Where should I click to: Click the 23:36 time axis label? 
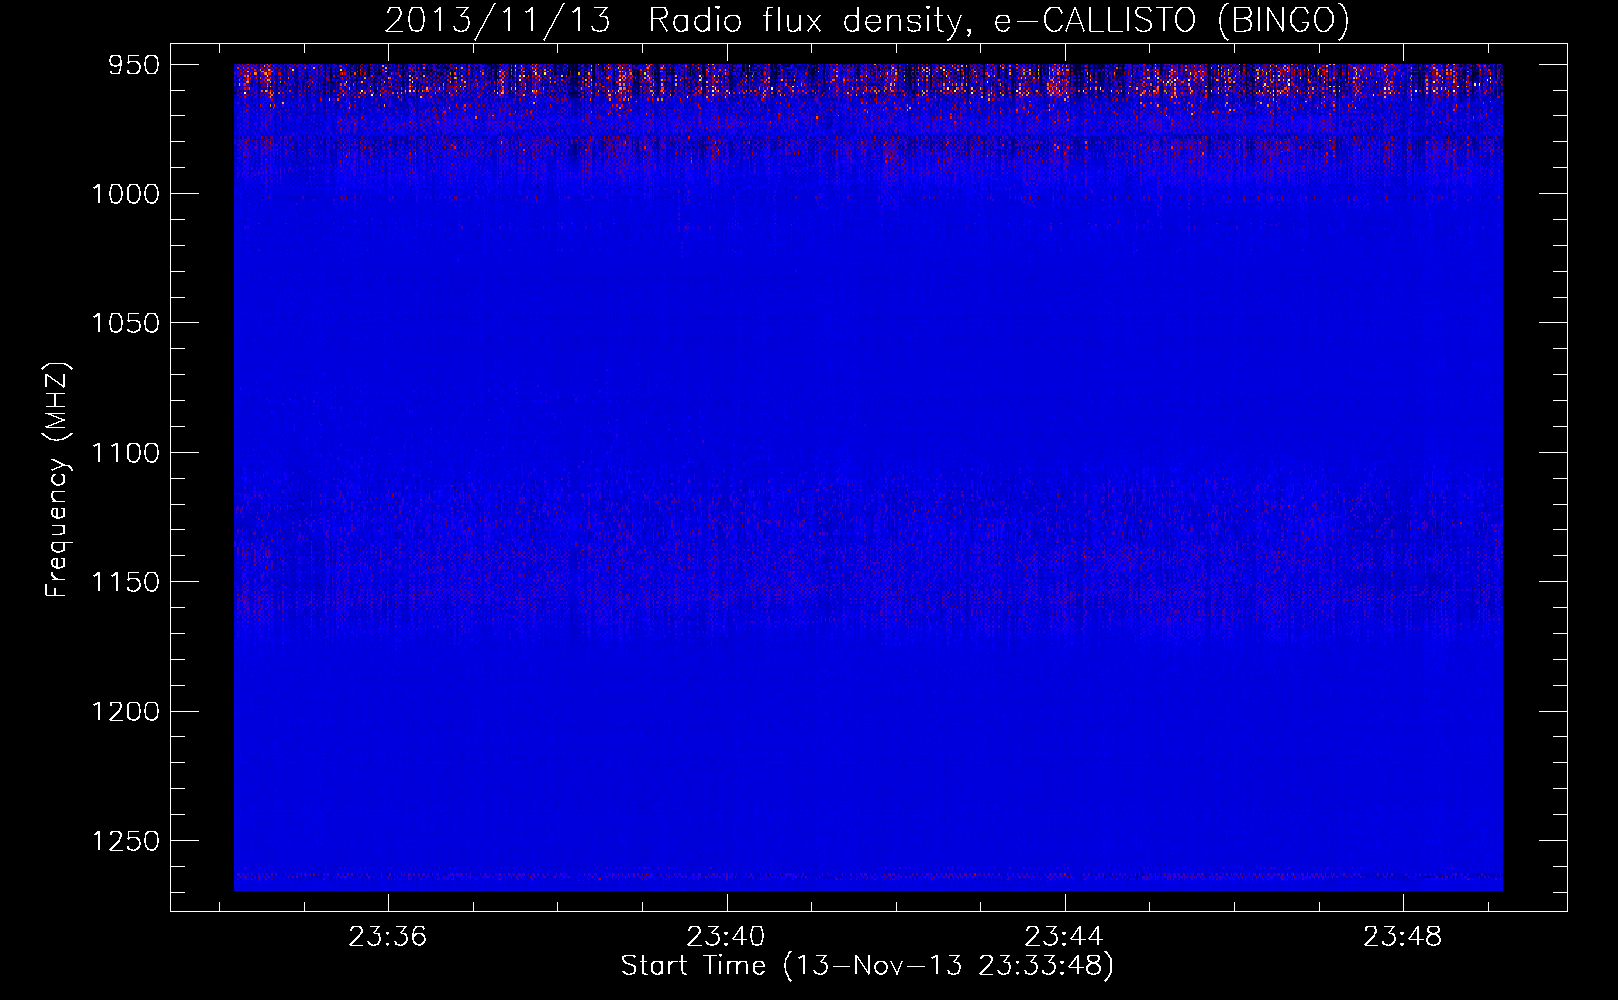[387, 936]
